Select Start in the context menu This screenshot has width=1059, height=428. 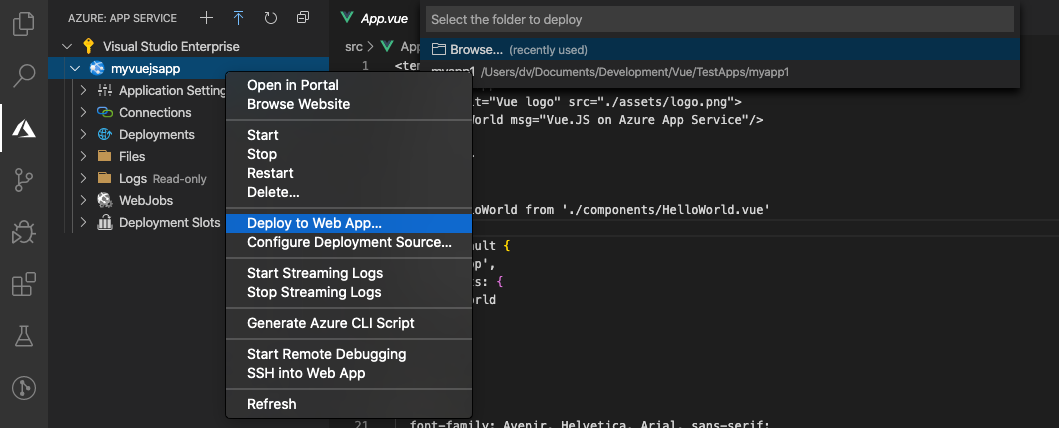point(348,135)
